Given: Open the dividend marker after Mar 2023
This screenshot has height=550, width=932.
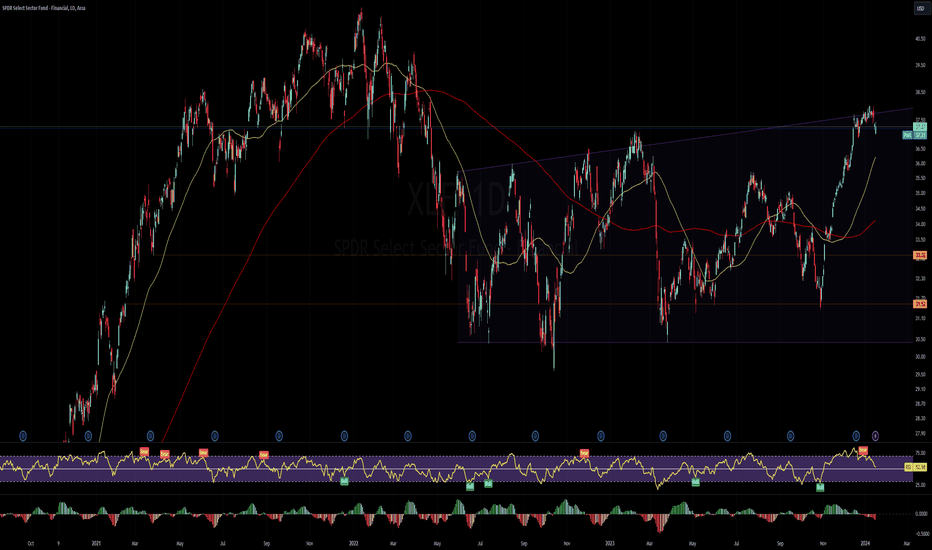Looking at the screenshot, I should [x=663, y=436].
